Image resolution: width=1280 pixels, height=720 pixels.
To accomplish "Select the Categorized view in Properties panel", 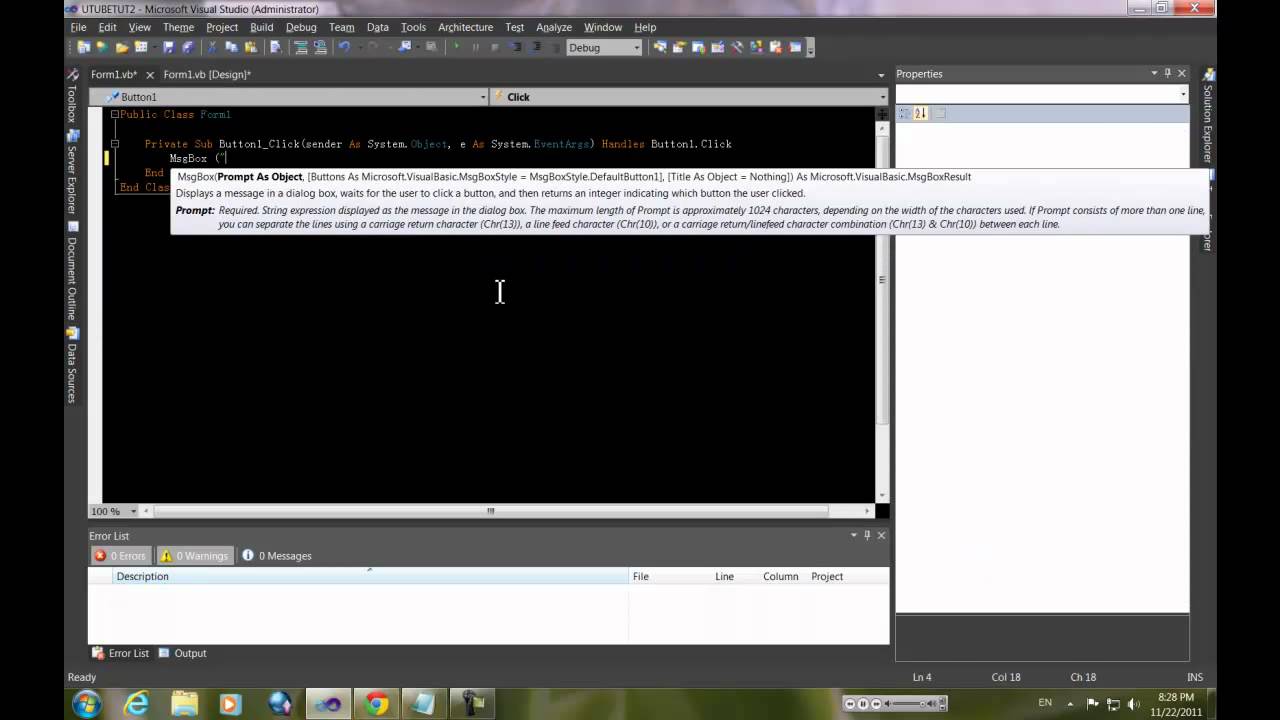I will [904, 113].
